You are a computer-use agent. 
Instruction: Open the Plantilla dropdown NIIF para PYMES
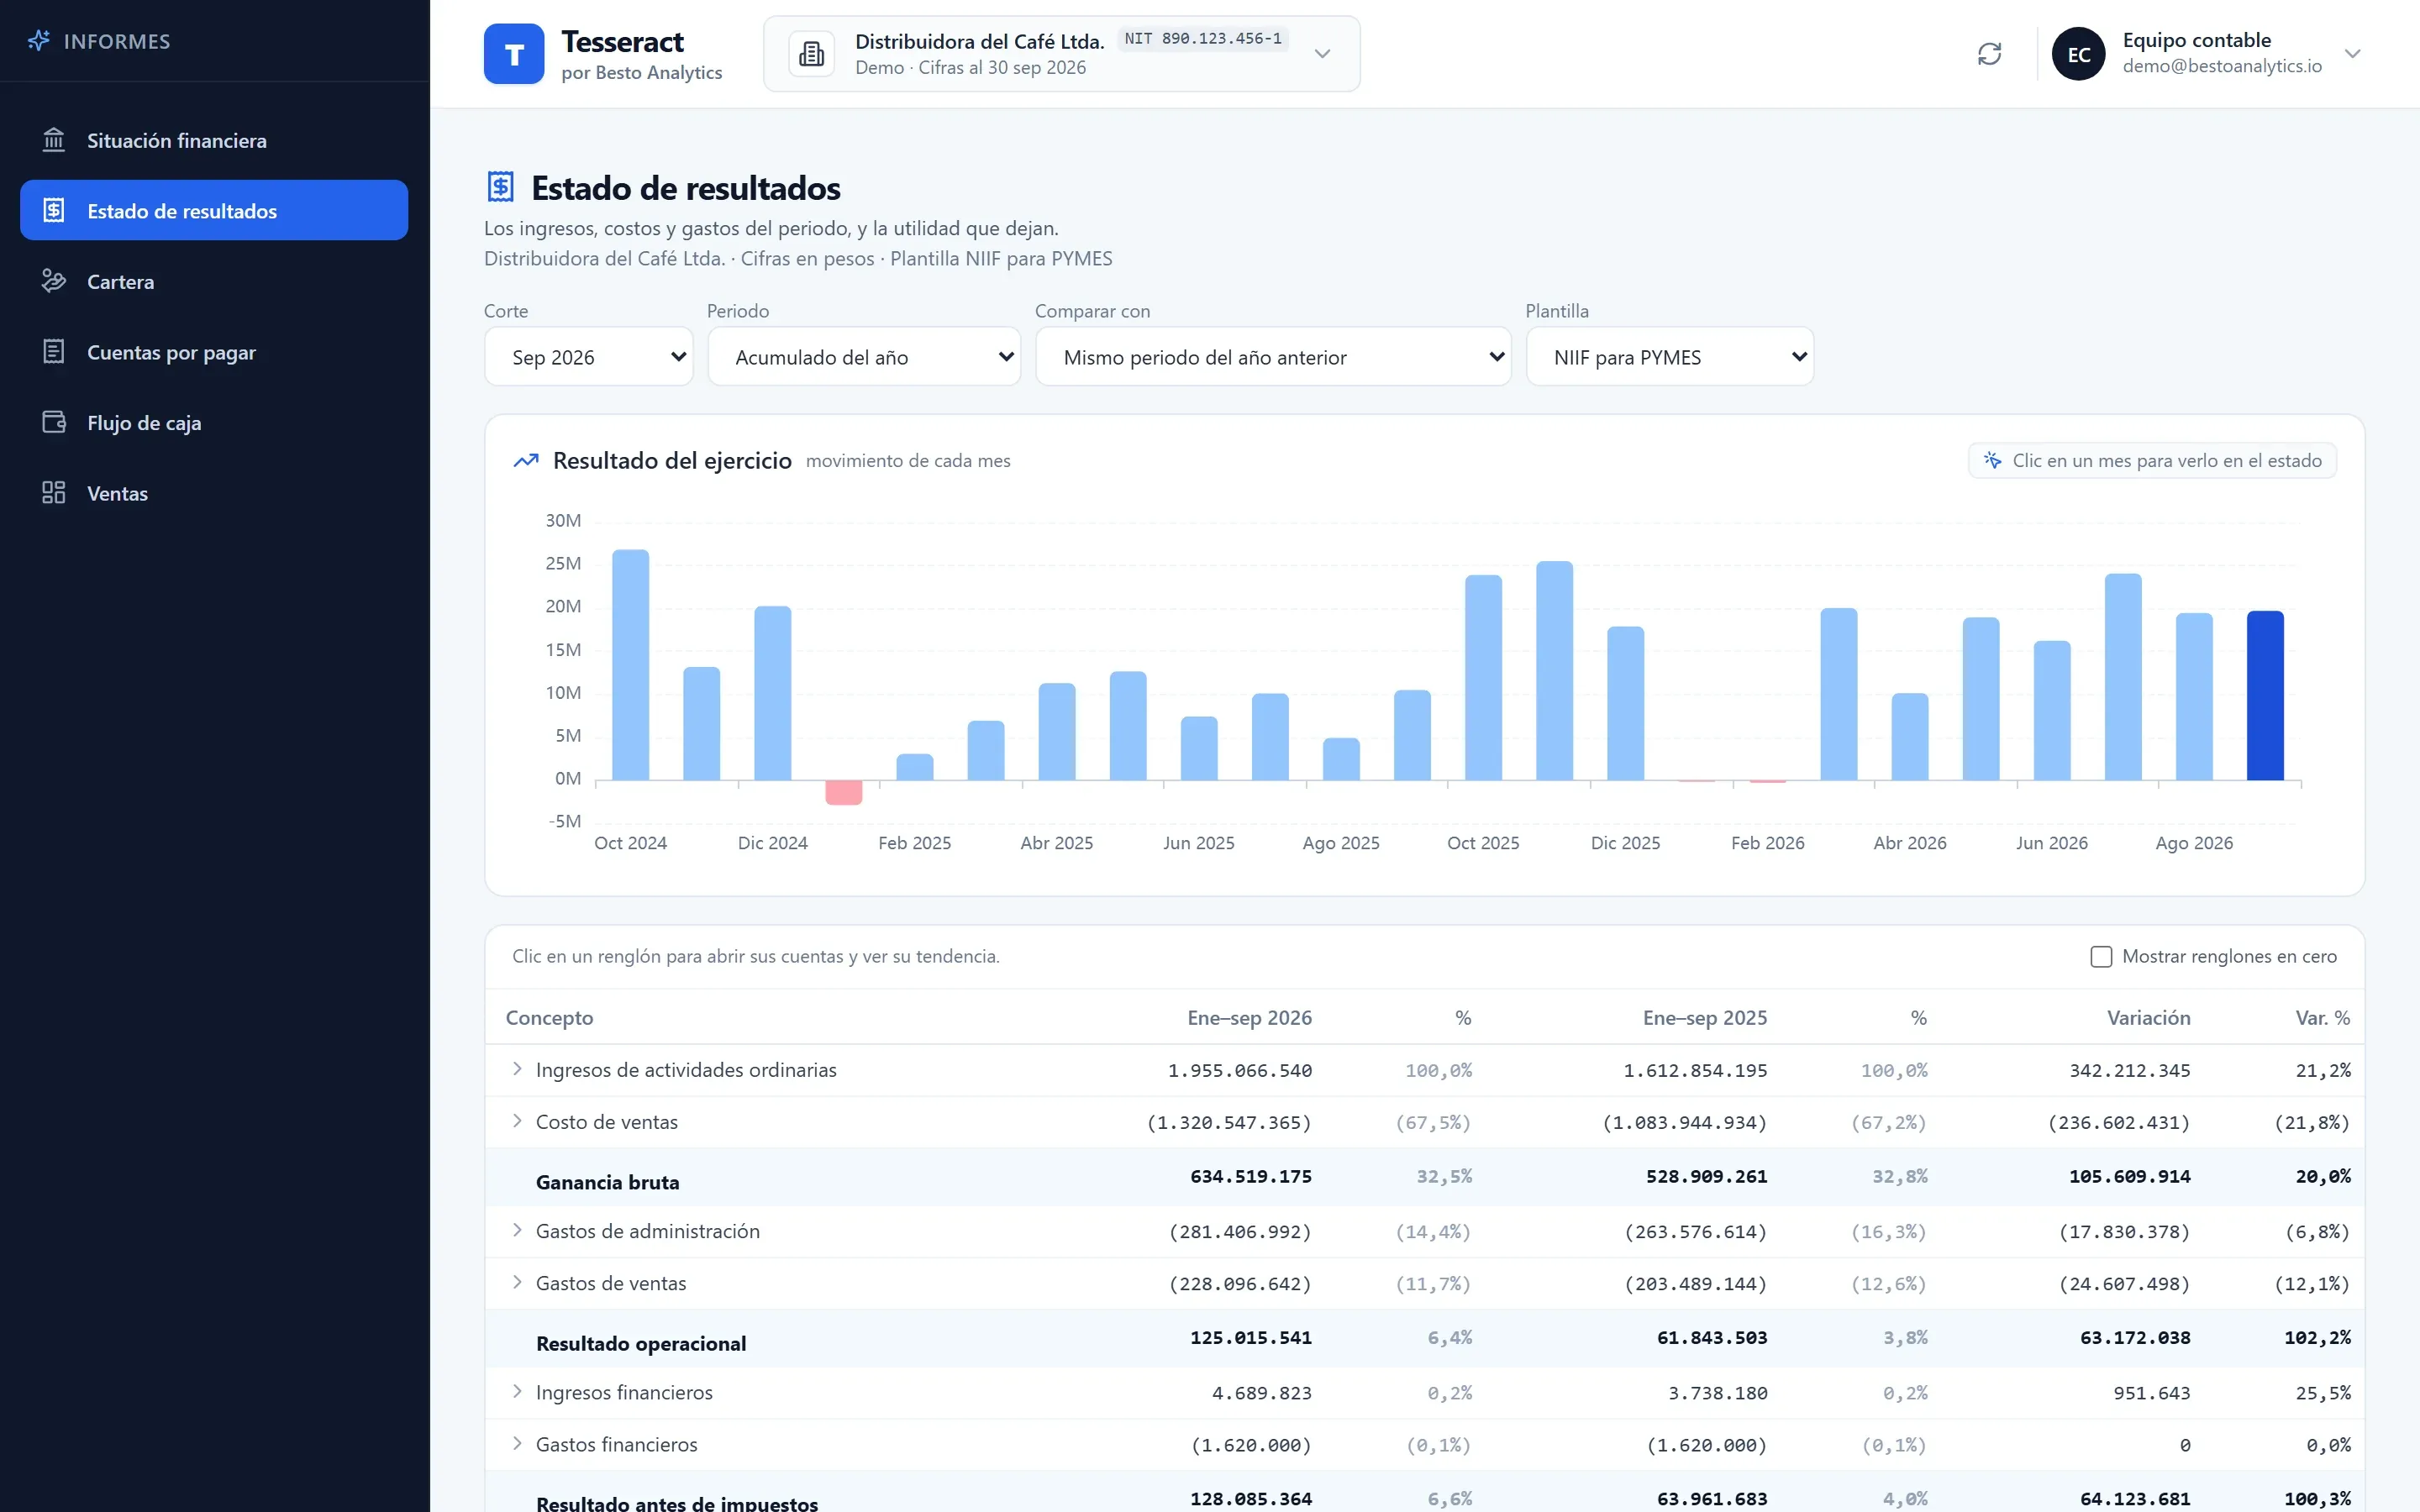click(x=1670, y=357)
